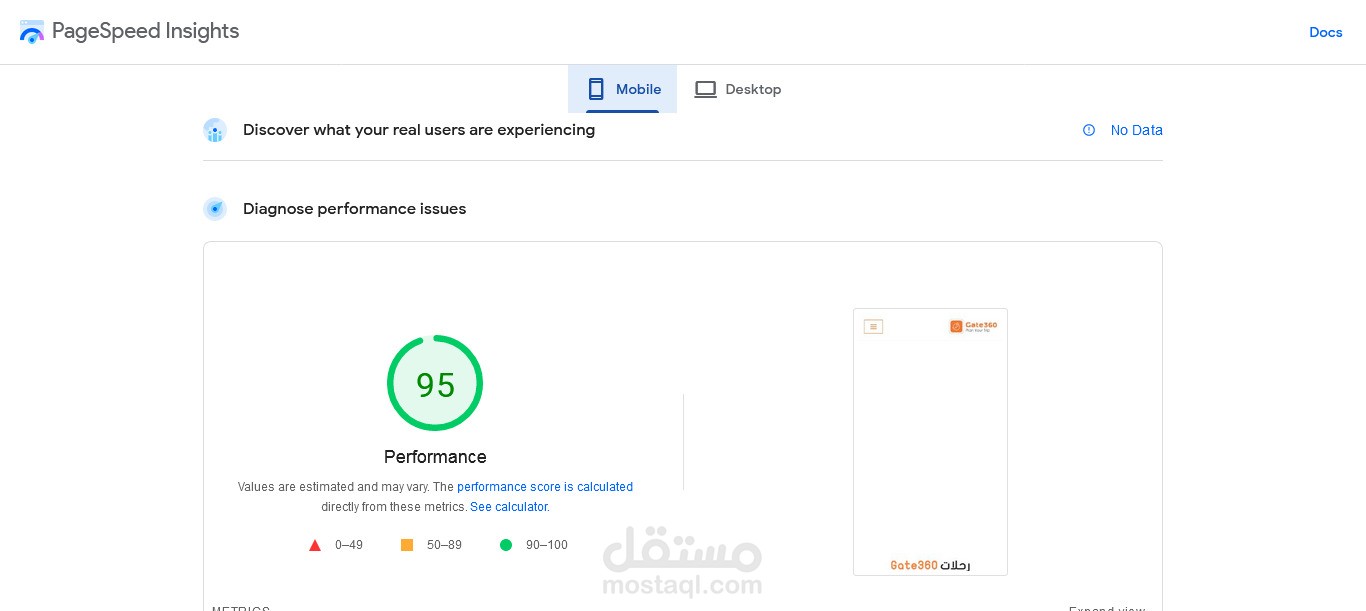Open the performance score is calculated link
This screenshot has width=1366, height=611.
coord(545,487)
